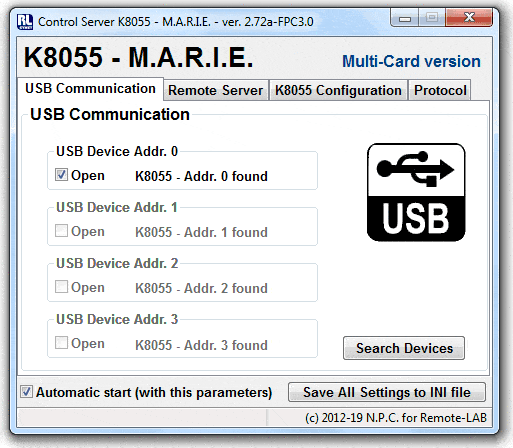This screenshot has width=513, height=448.
Task: Click the 'K8055 - Addr. 0 found' status text
Action: click(x=201, y=176)
